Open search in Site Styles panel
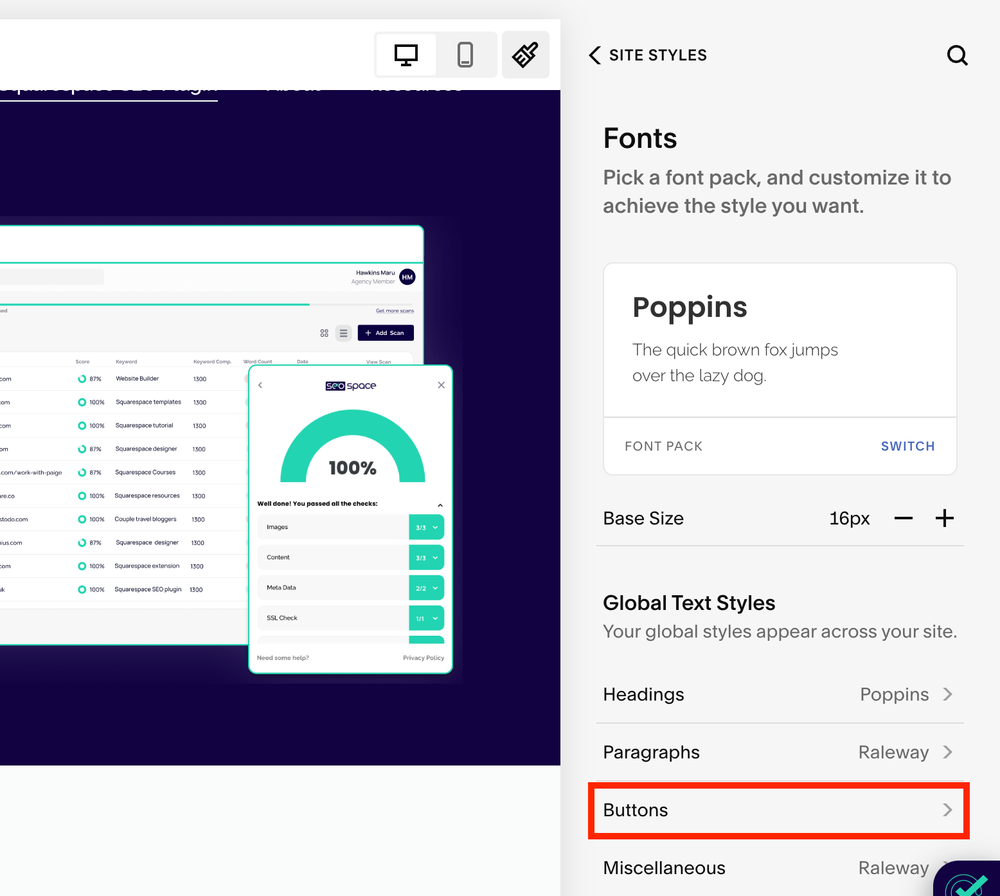 (957, 55)
